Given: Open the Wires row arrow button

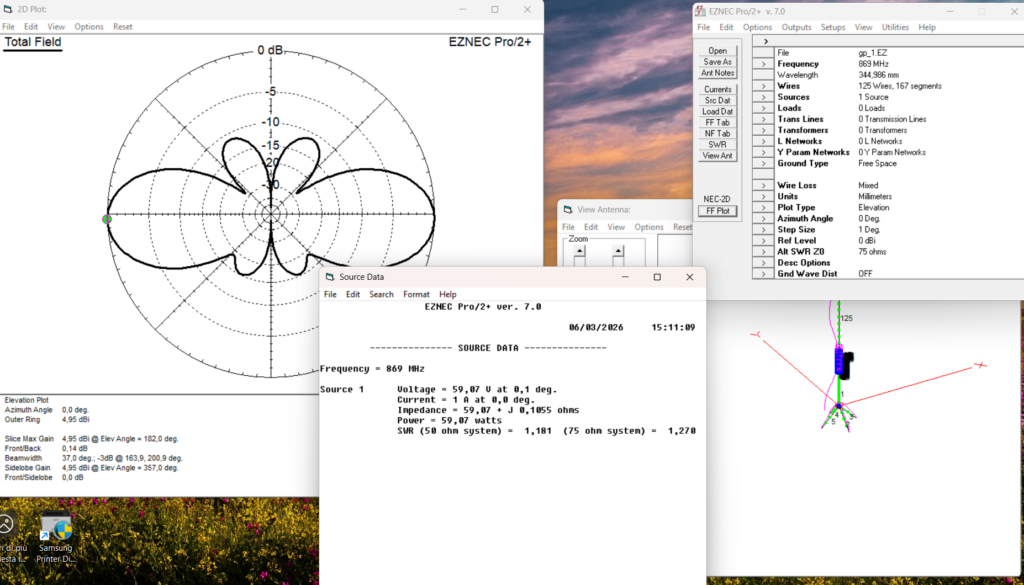Looking at the screenshot, I should pos(762,86).
